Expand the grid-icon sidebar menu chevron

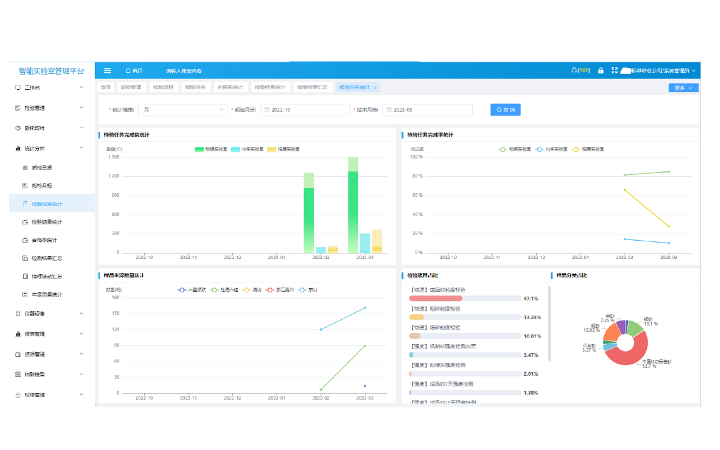pos(81,374)
